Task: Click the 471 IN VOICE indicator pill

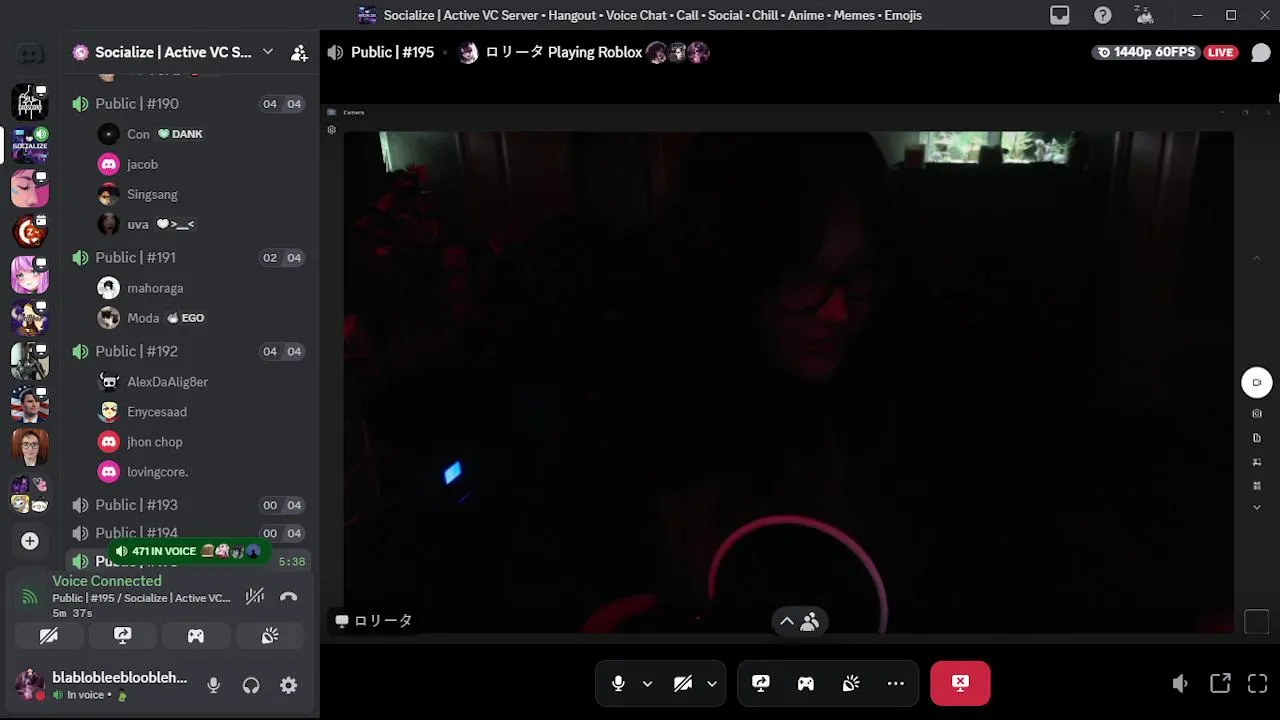Action: point(188,551)
